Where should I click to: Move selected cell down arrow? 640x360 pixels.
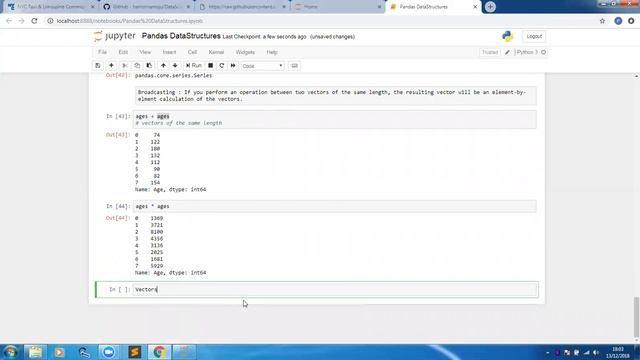click(175, 66)
